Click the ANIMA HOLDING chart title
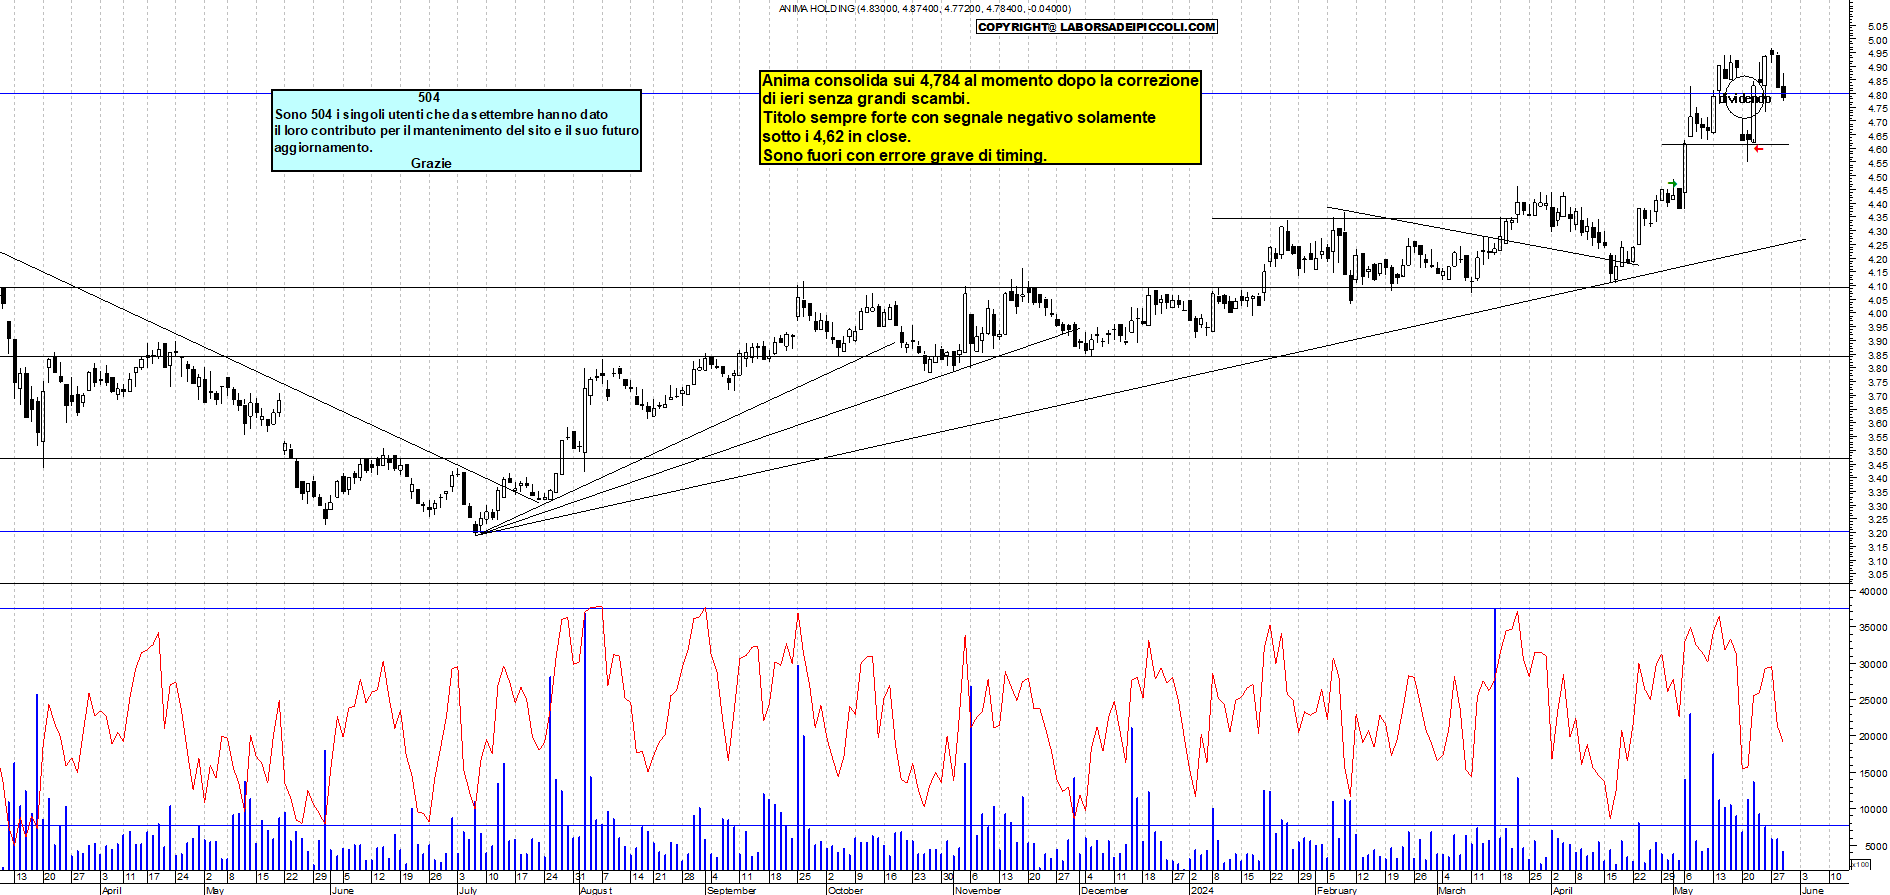 pyautogui.click(x=924, y=9)
